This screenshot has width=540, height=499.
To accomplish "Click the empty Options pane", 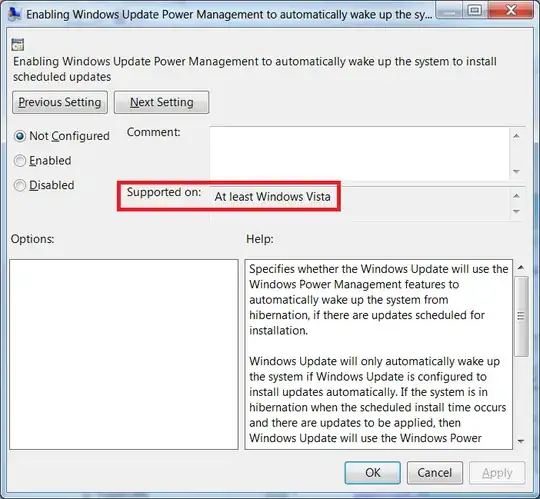I will tap(124, 354).
